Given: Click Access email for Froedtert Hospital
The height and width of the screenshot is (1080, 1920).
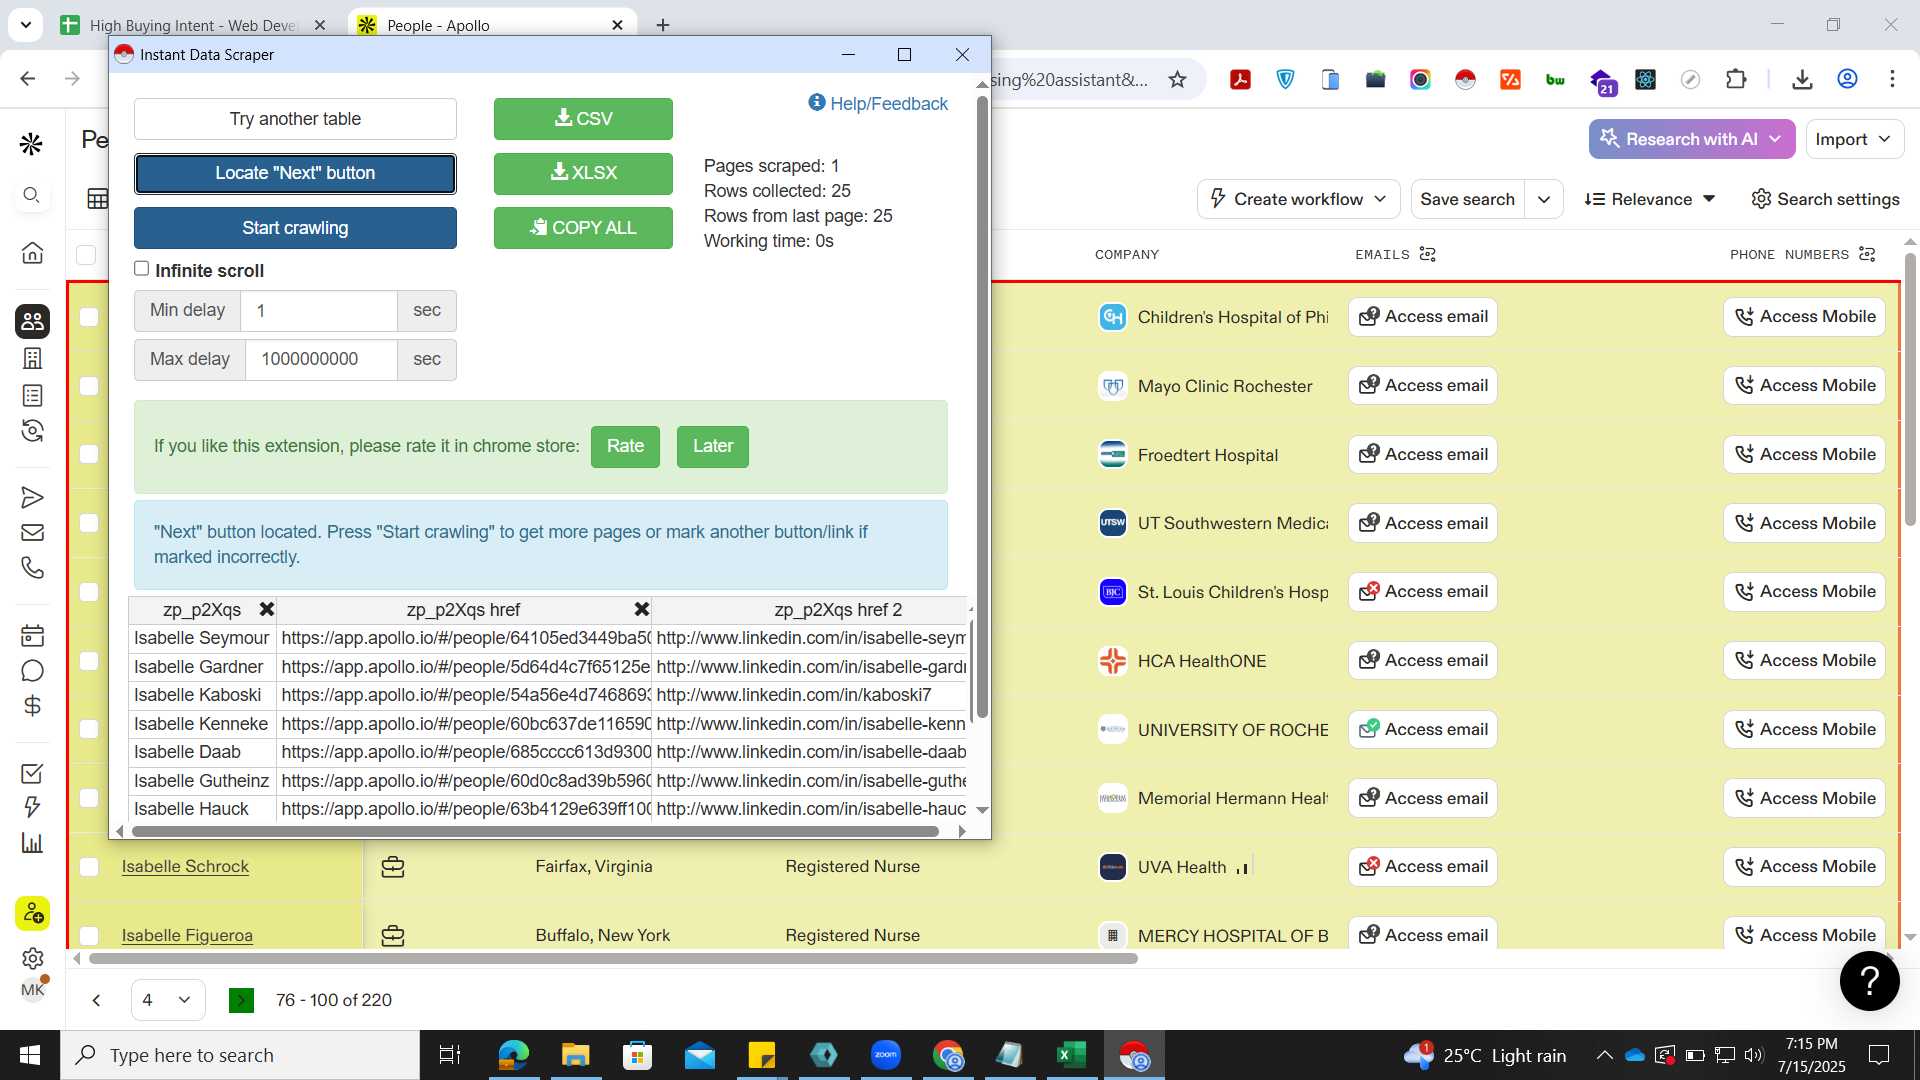Looking at the screenshot, I should coord(1422,454).
